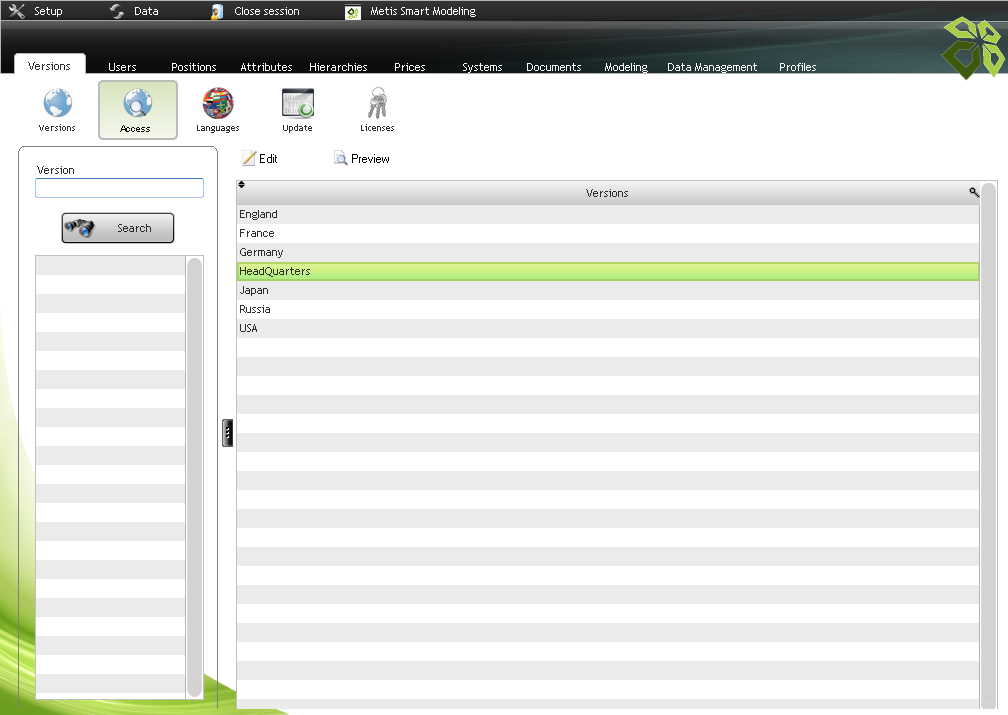Viewport: 1008px width, 715px height.
Task: Click Close session
Action: tap(256, 11)
